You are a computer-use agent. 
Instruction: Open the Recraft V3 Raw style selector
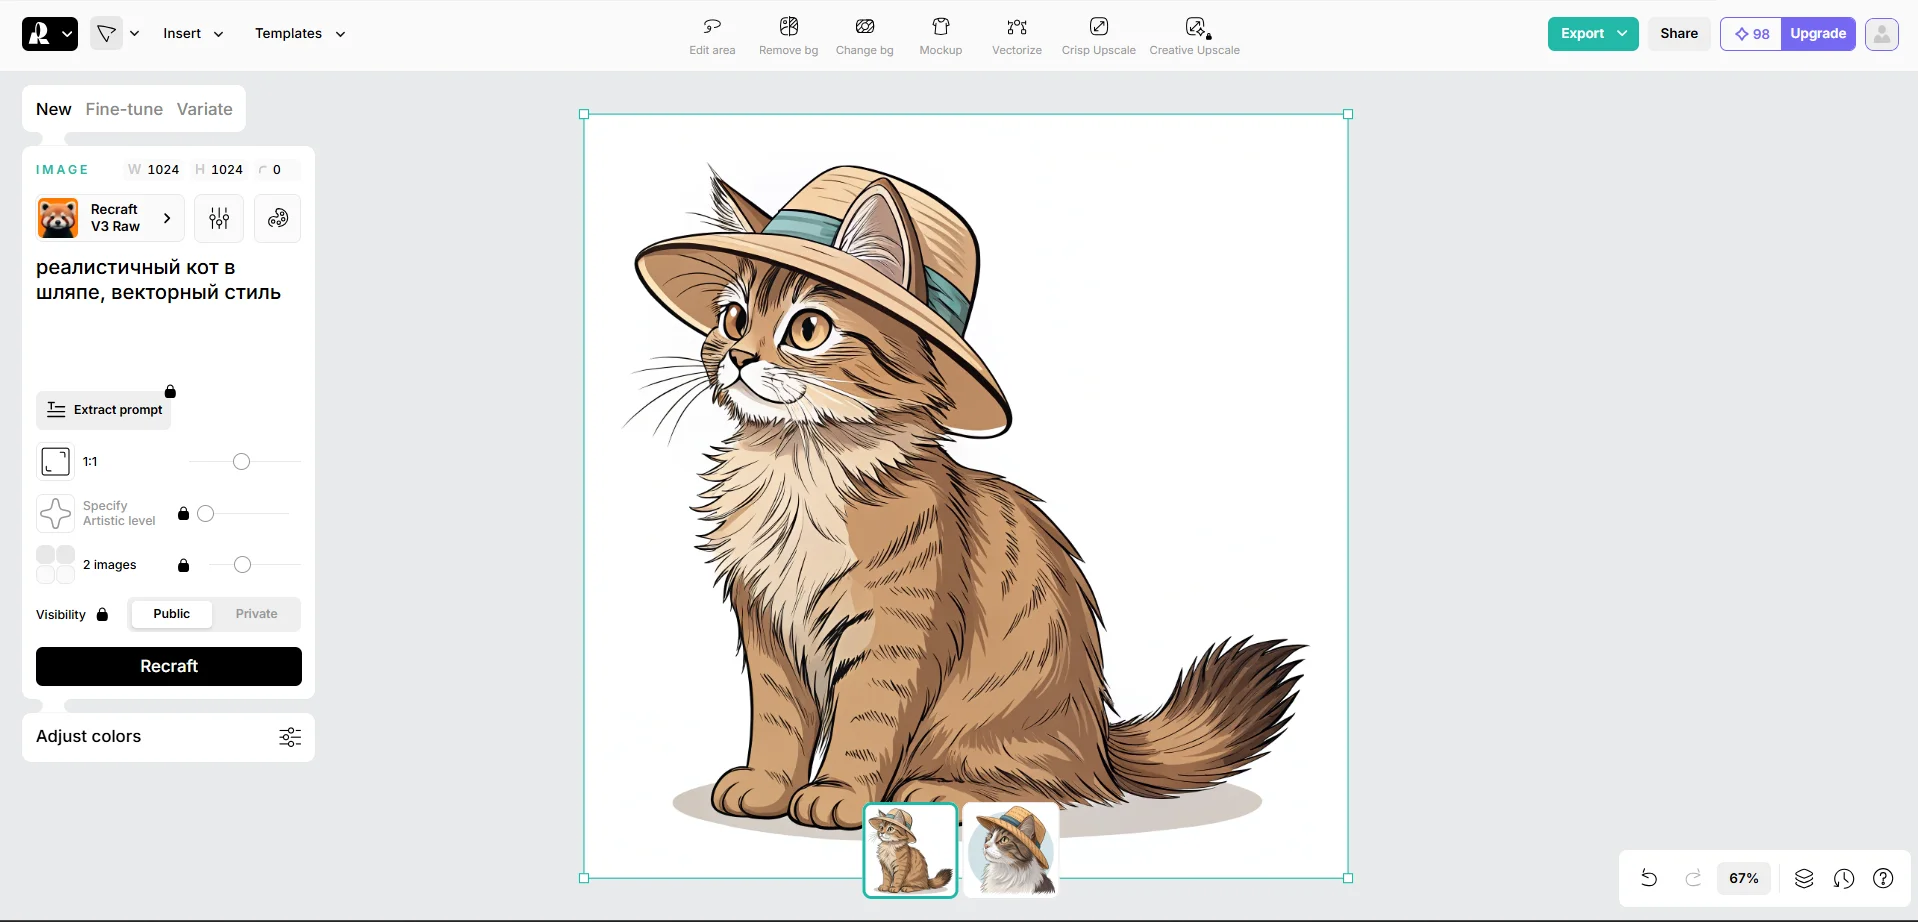(110, 218)
